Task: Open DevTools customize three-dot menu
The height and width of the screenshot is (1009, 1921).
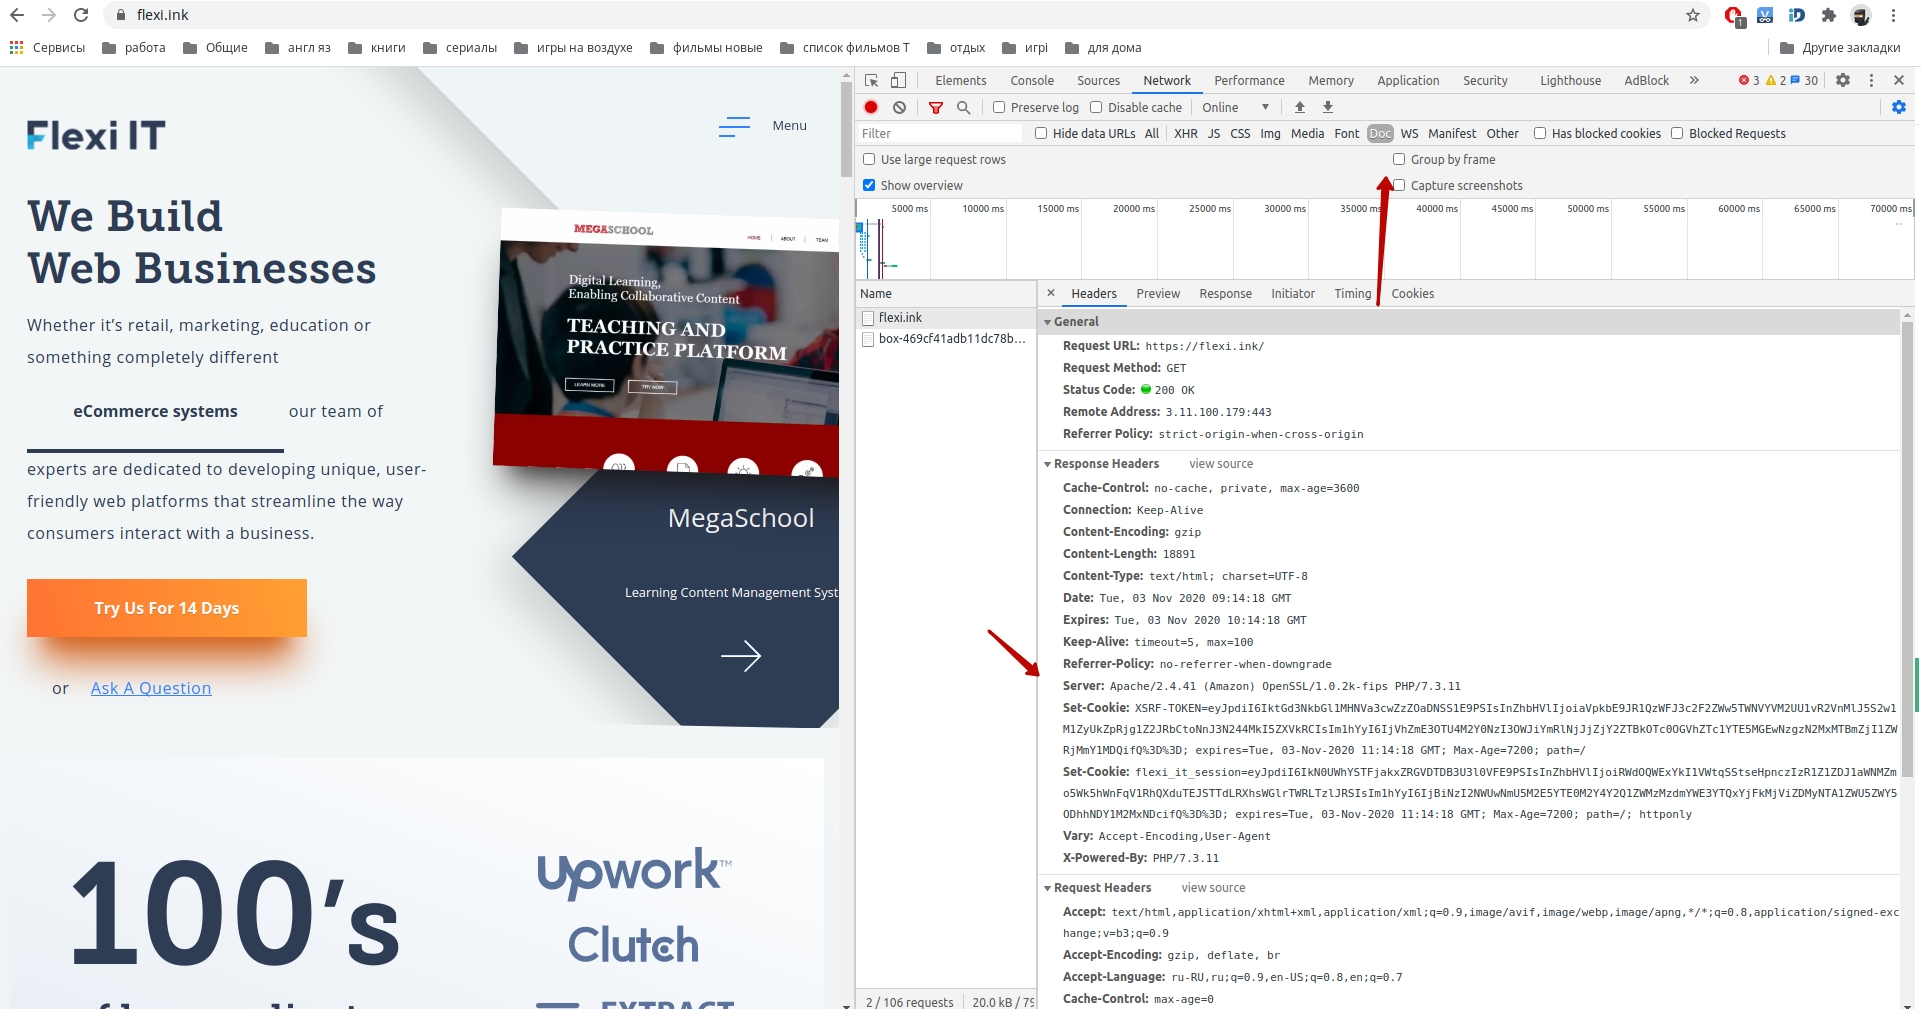Action: click(x=1871, y=80)
